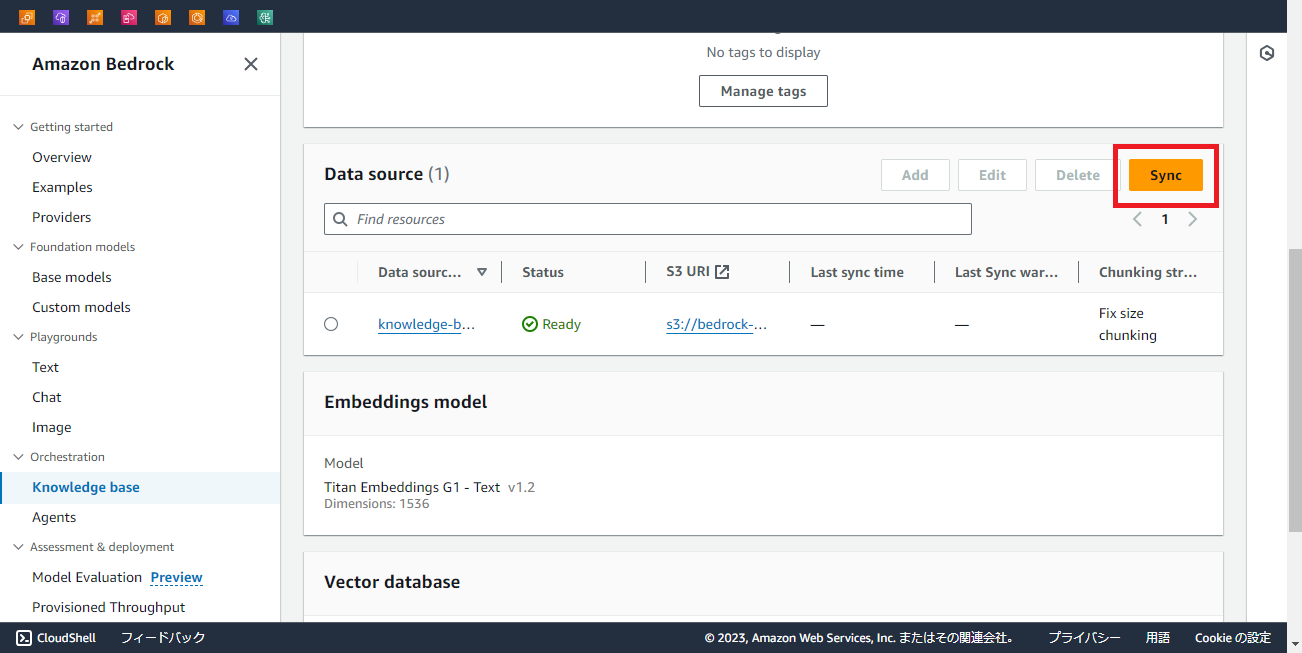Close the Amazon Bedrock navigation panel

tap(250, 63)
